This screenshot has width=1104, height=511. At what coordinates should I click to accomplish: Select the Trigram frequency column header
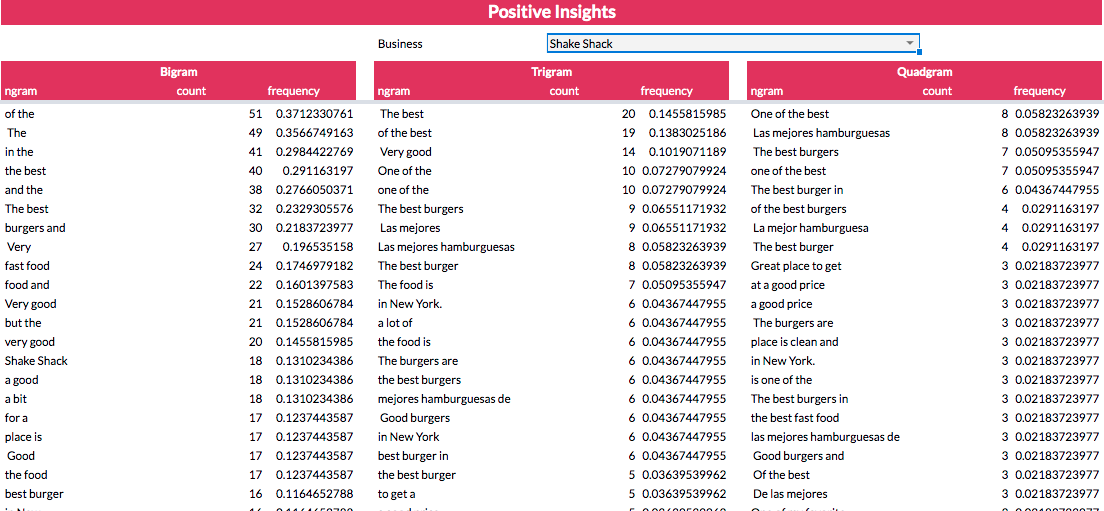[x=667, y=91]
